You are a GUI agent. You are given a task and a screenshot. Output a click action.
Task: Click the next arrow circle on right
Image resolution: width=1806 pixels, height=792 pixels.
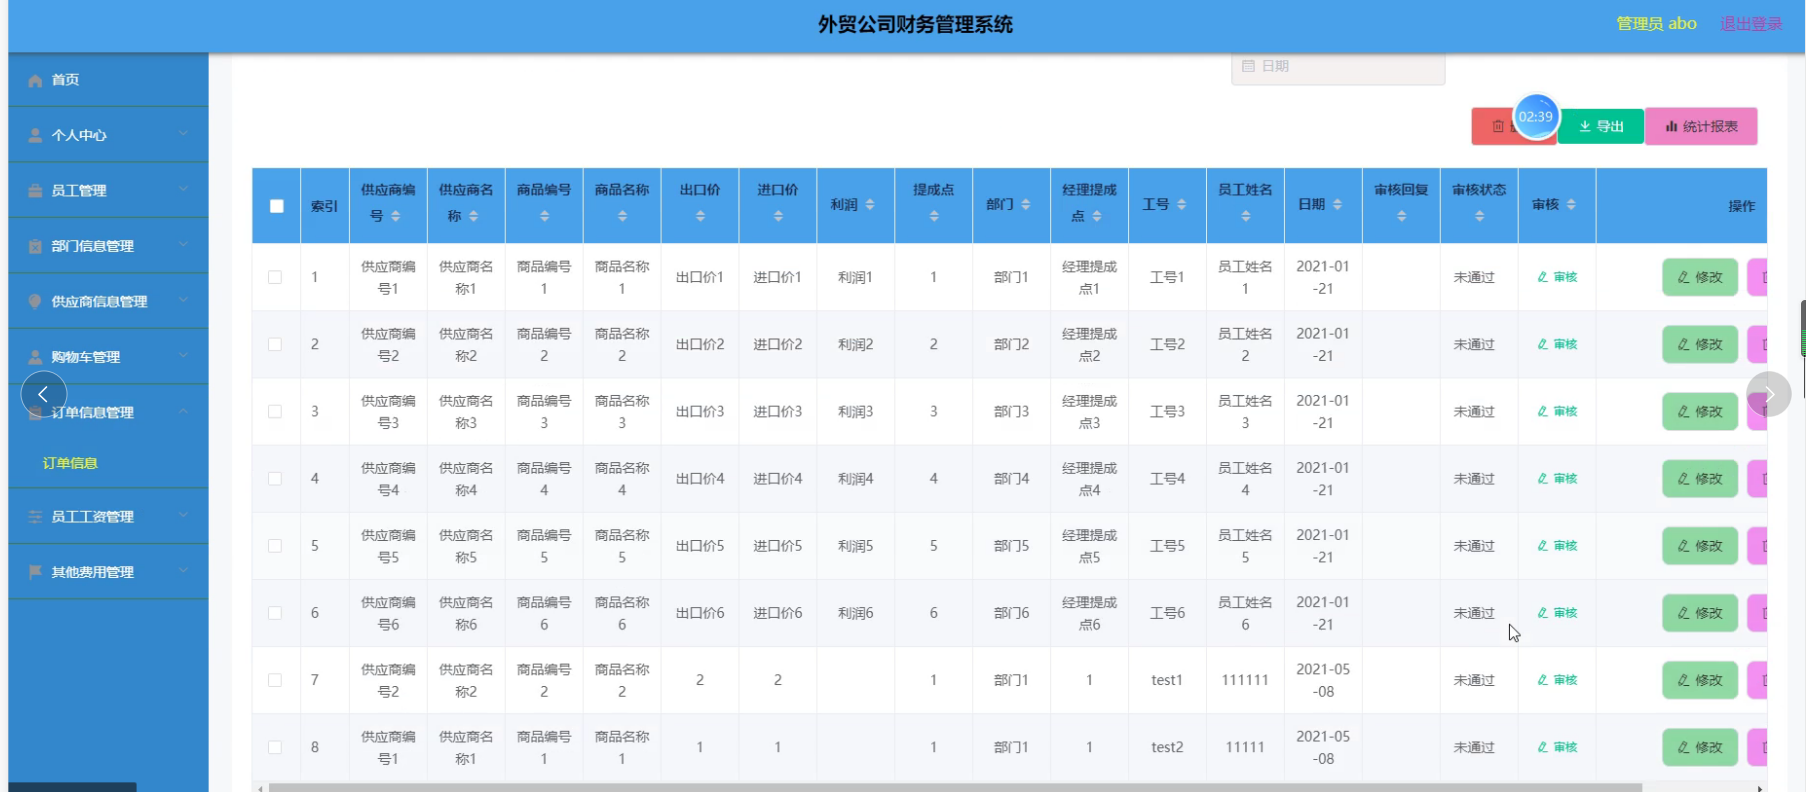(x=1769, y=394)
